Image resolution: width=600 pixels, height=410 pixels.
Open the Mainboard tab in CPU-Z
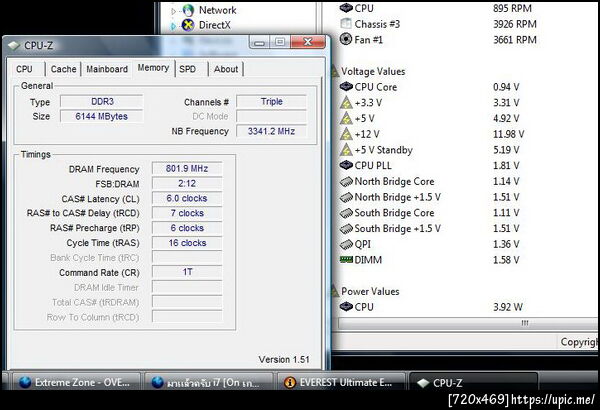(107, 69)
